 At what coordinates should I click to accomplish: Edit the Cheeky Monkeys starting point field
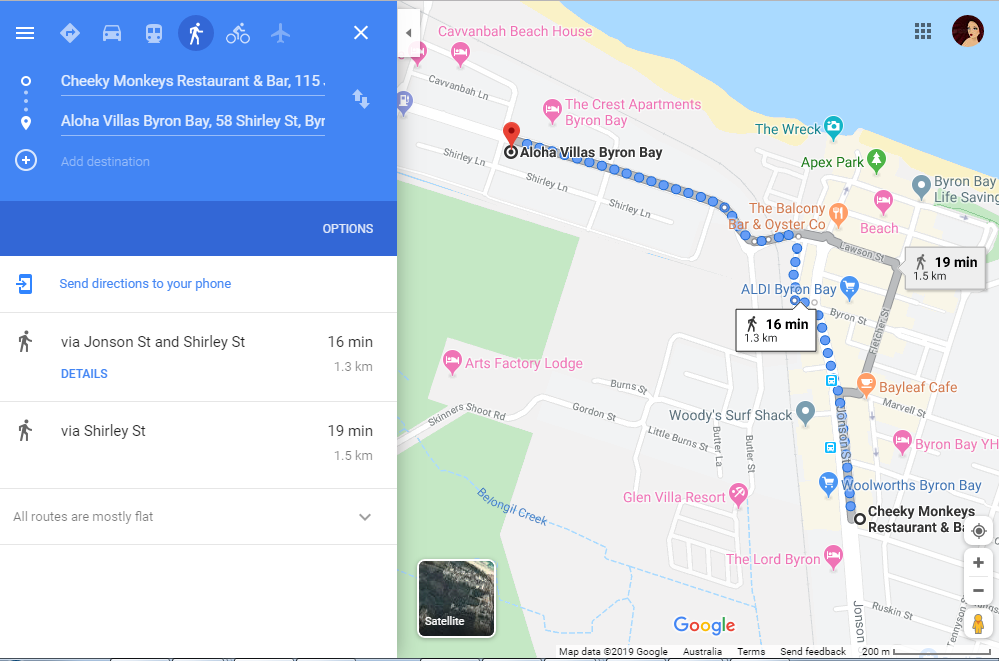(192, 82)
